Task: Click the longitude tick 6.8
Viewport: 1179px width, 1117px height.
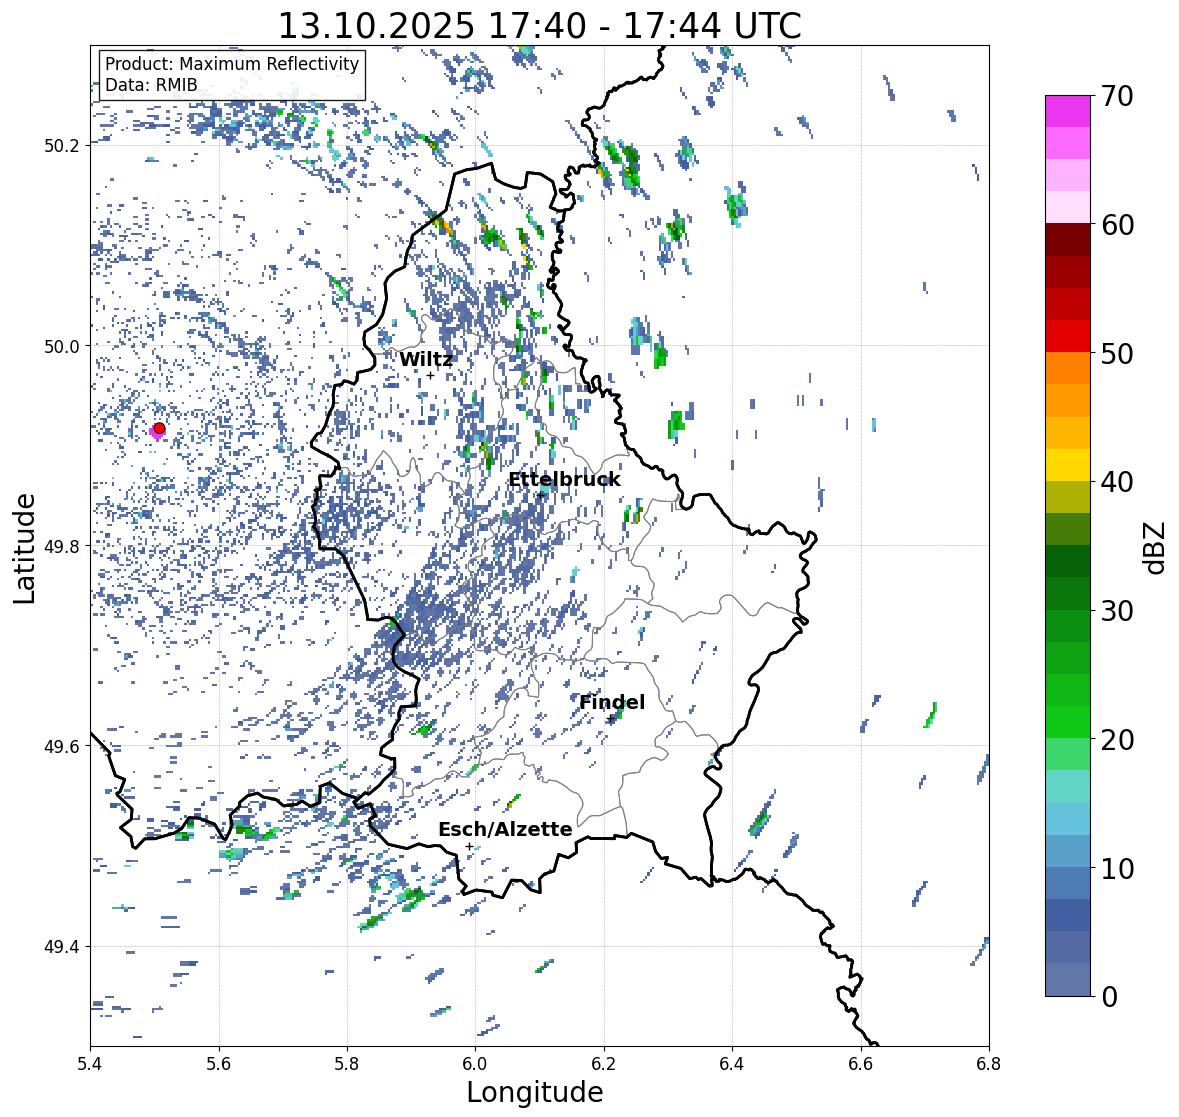Action: (x=989, y=1063)
